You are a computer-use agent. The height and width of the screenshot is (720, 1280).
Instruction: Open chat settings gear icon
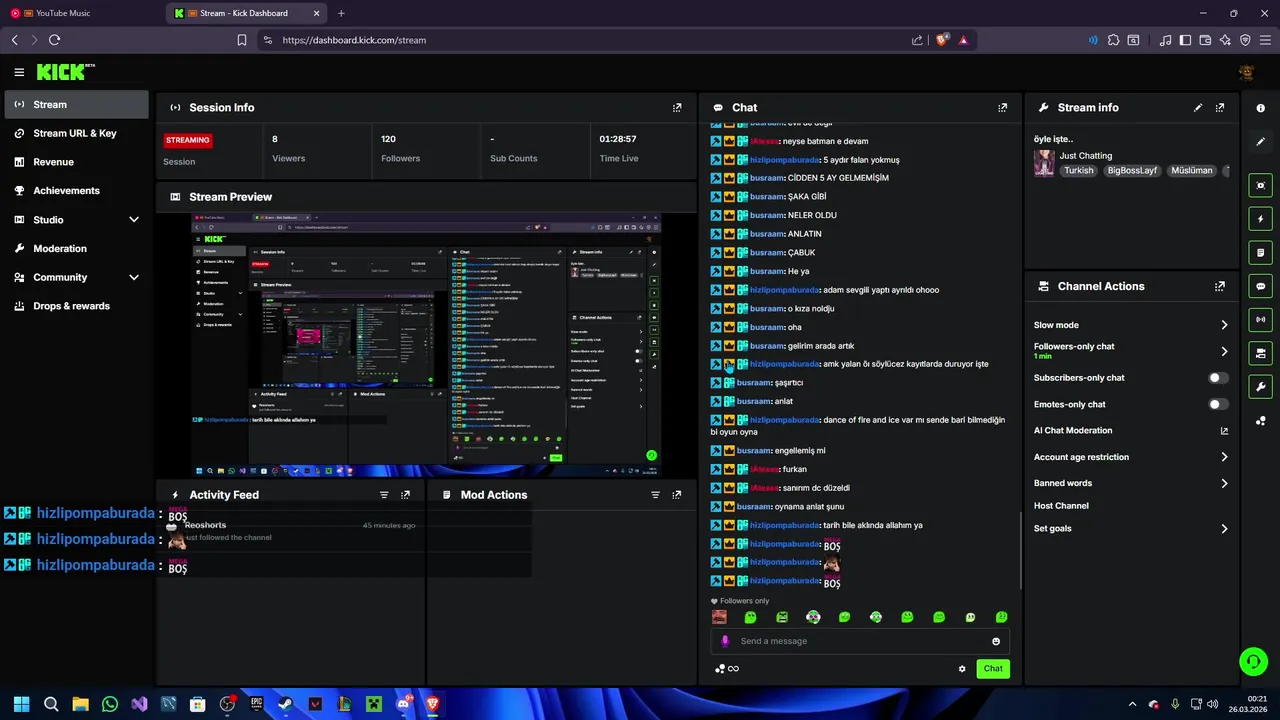(x=962, y=669)
